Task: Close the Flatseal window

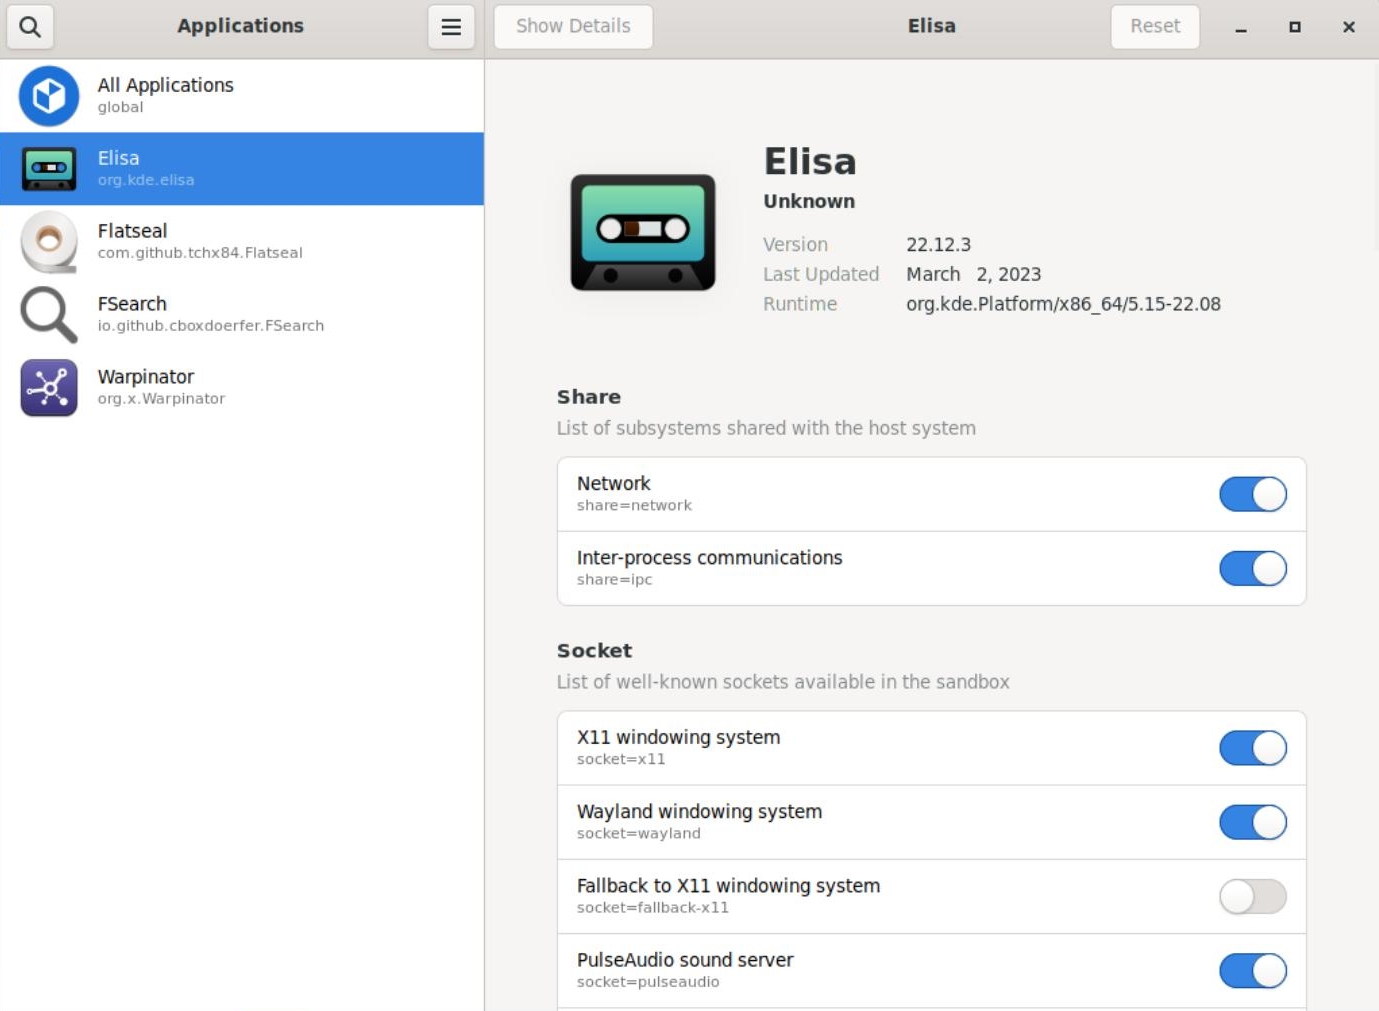Action: click(x=1349, y=27)
